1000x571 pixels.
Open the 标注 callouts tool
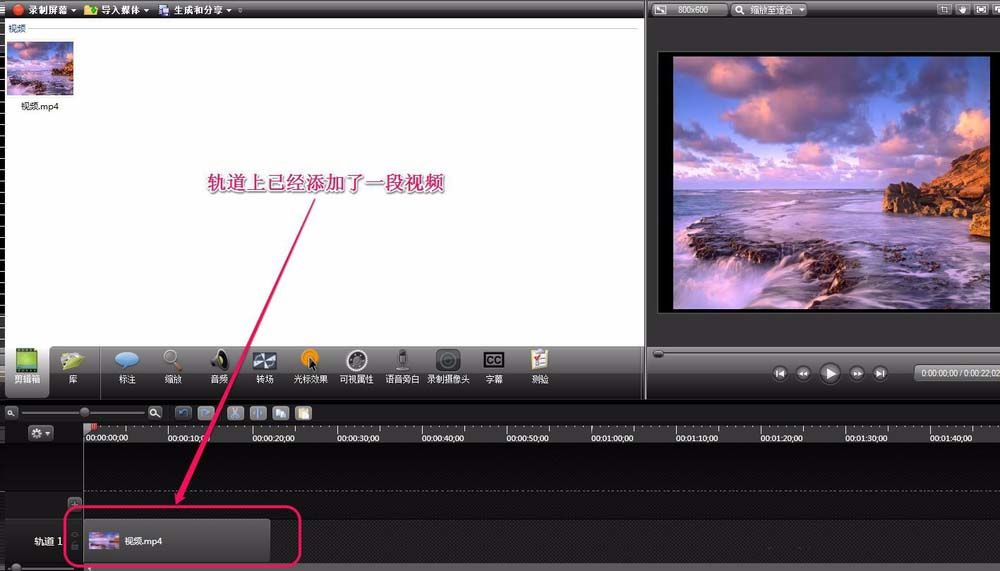(x=127, y=366)
